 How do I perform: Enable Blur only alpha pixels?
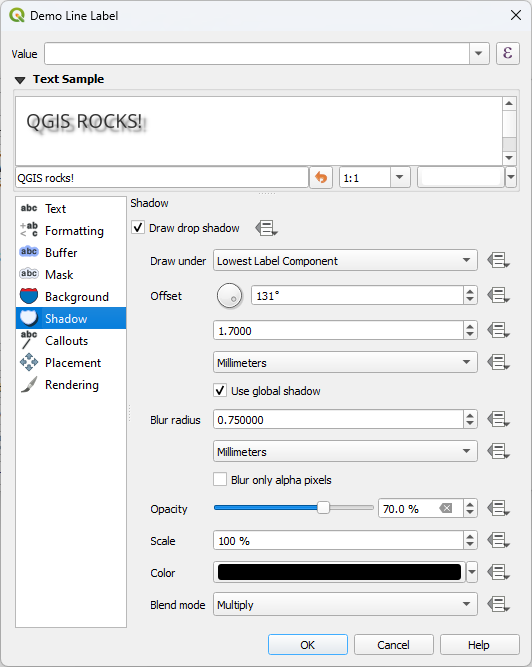click(x=220, y=479)
